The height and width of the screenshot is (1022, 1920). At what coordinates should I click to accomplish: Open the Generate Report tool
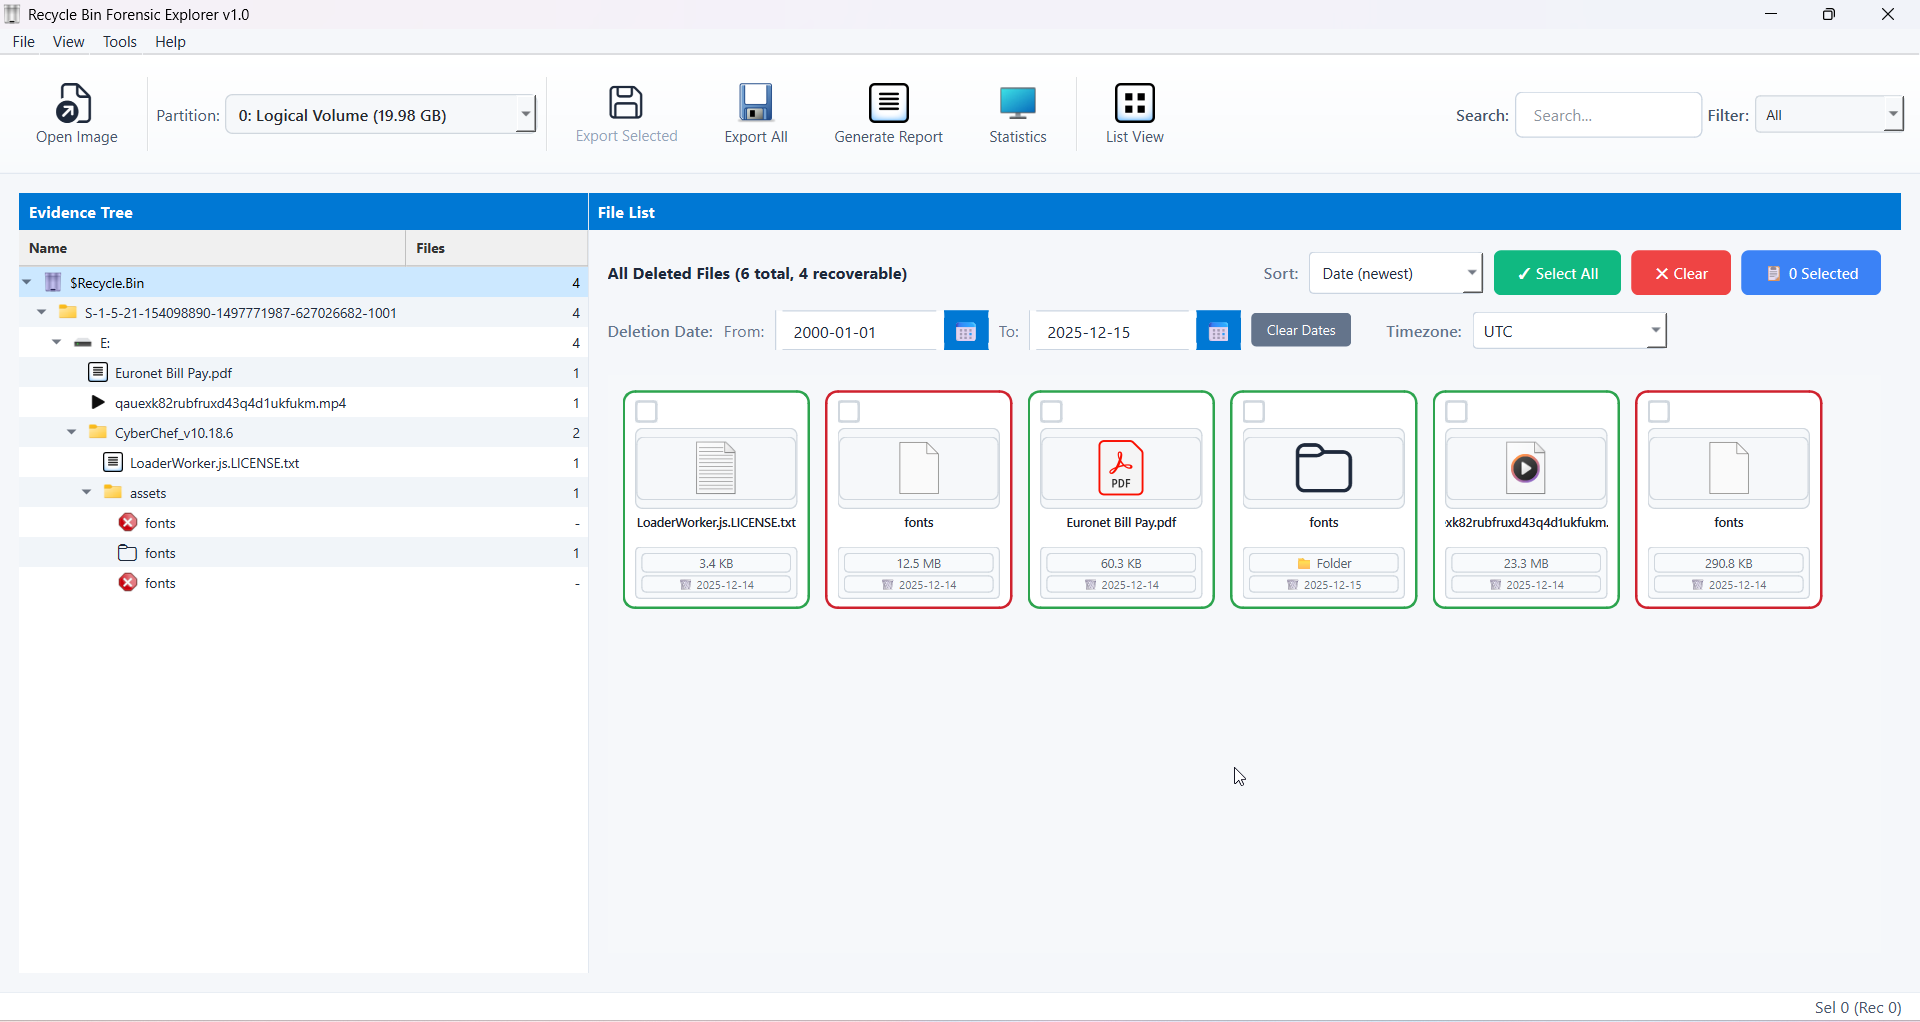coord(888,103)
